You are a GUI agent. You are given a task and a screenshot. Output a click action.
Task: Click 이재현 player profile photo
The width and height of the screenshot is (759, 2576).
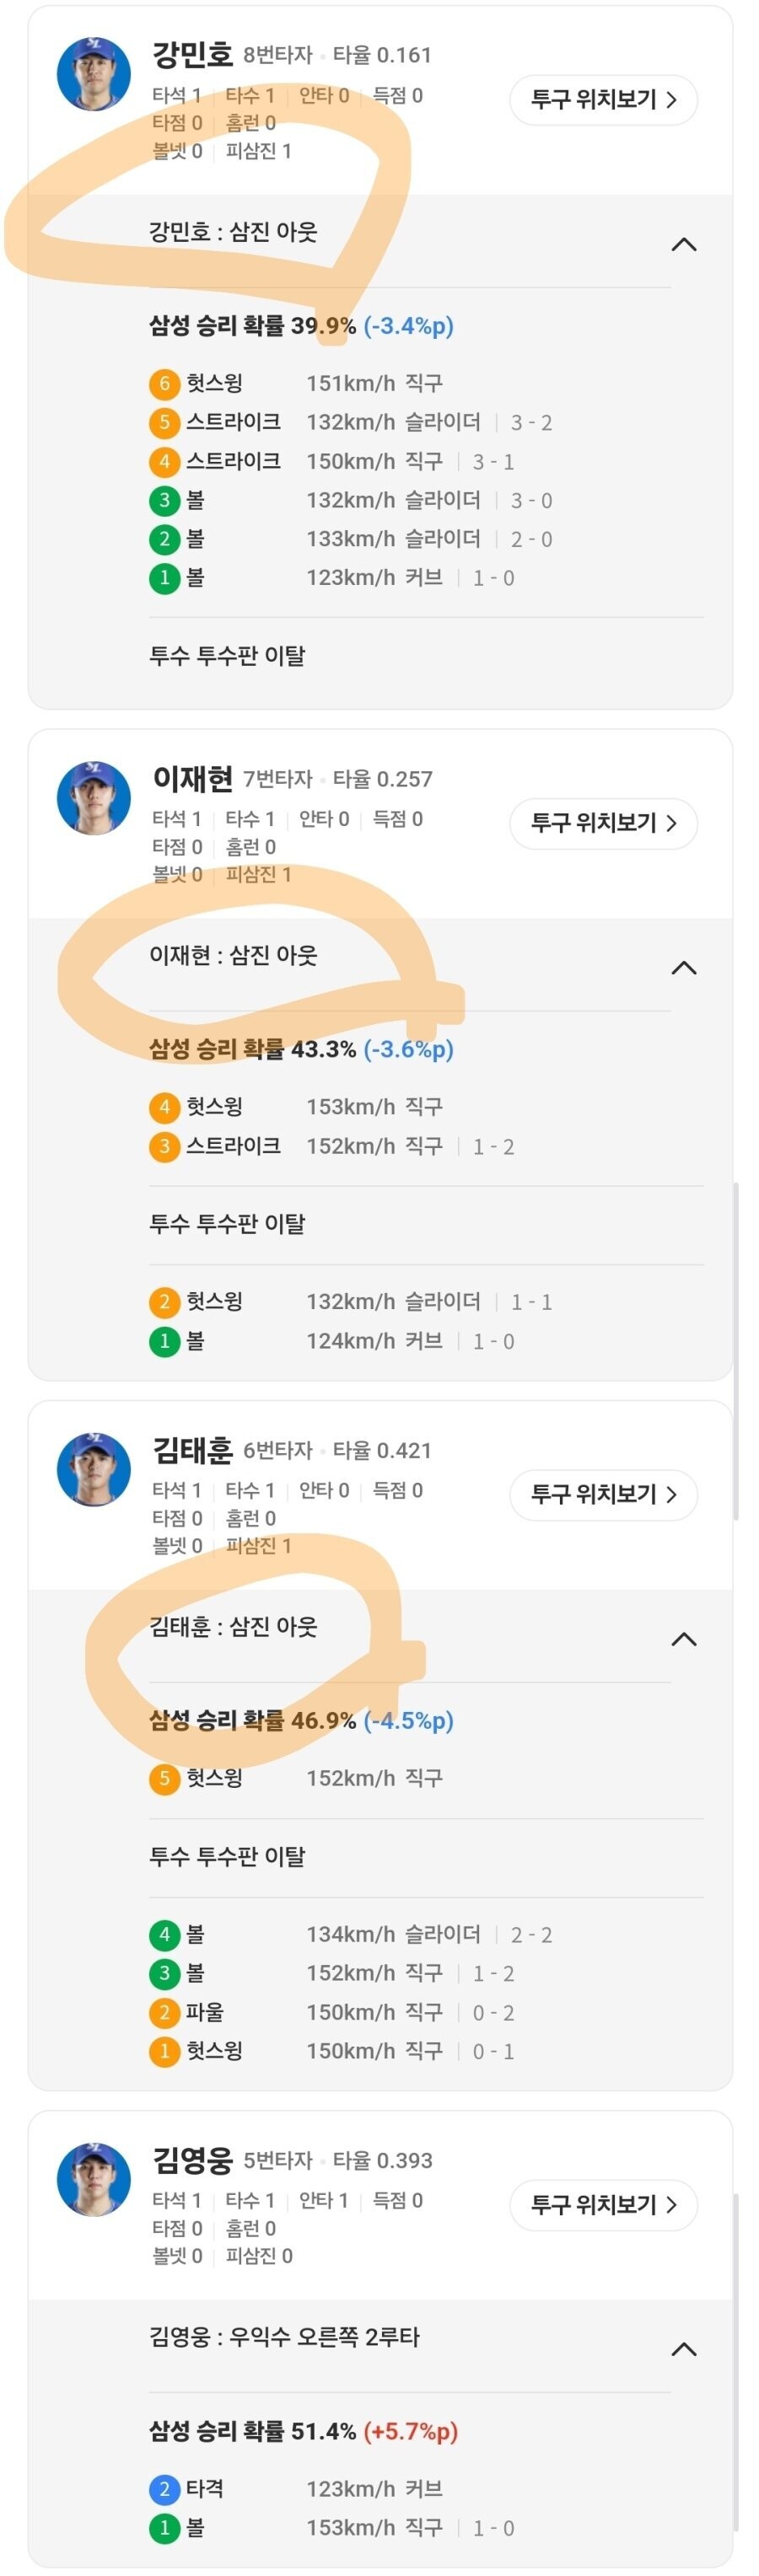coord(94,797)
